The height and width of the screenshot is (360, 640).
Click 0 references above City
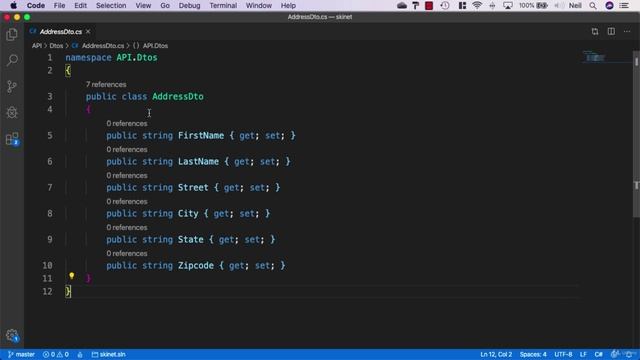(127, 201)
